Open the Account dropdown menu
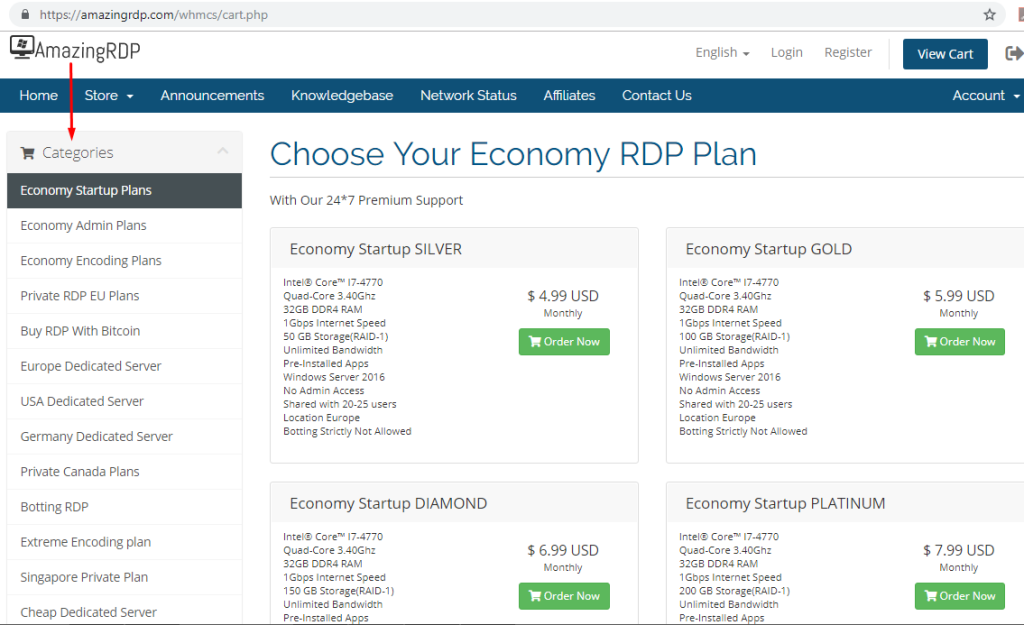 (986, 96)
